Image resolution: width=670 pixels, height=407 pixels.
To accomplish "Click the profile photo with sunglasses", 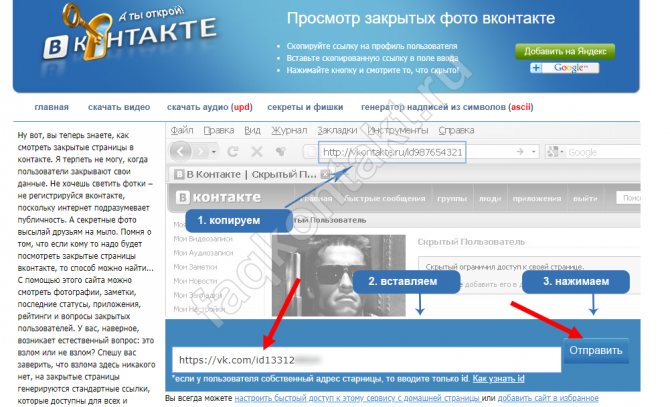I will click(x=338, y=275).
